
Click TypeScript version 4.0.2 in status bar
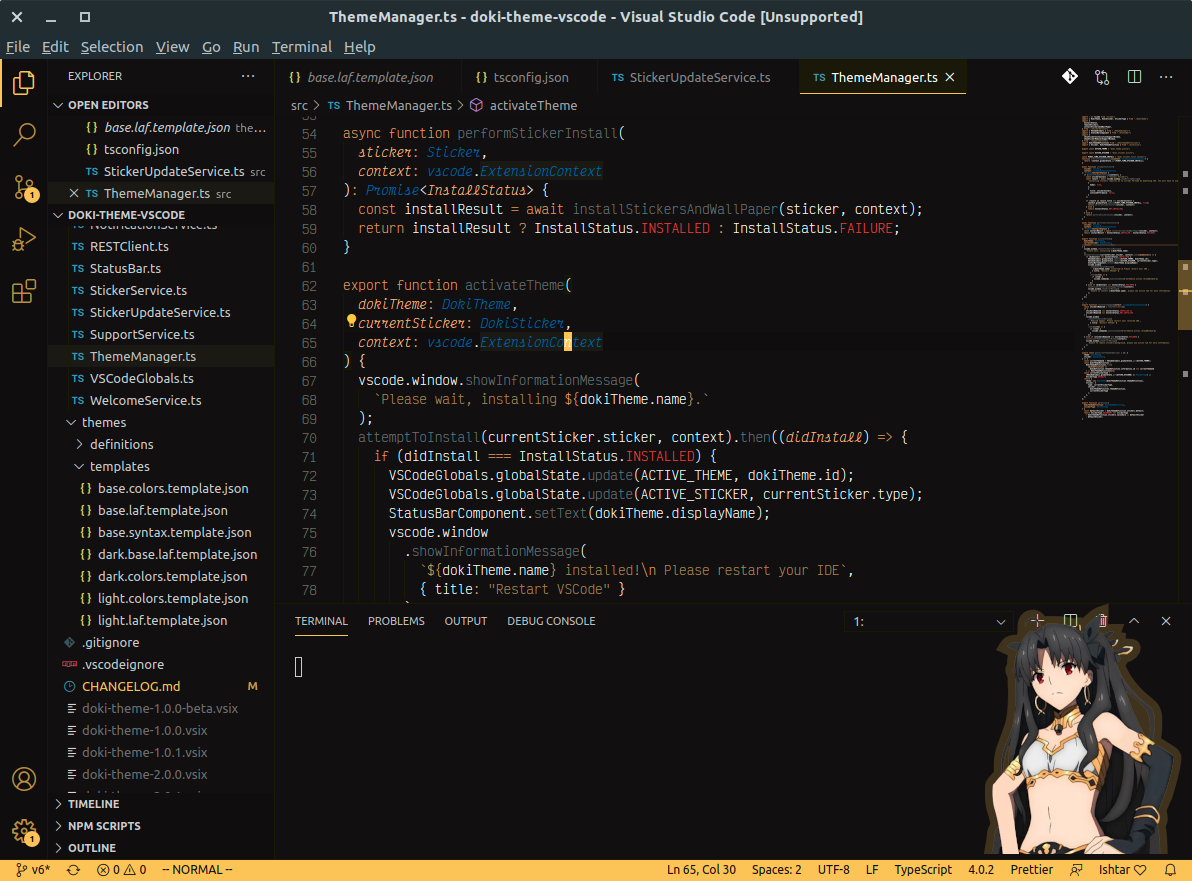981,870
